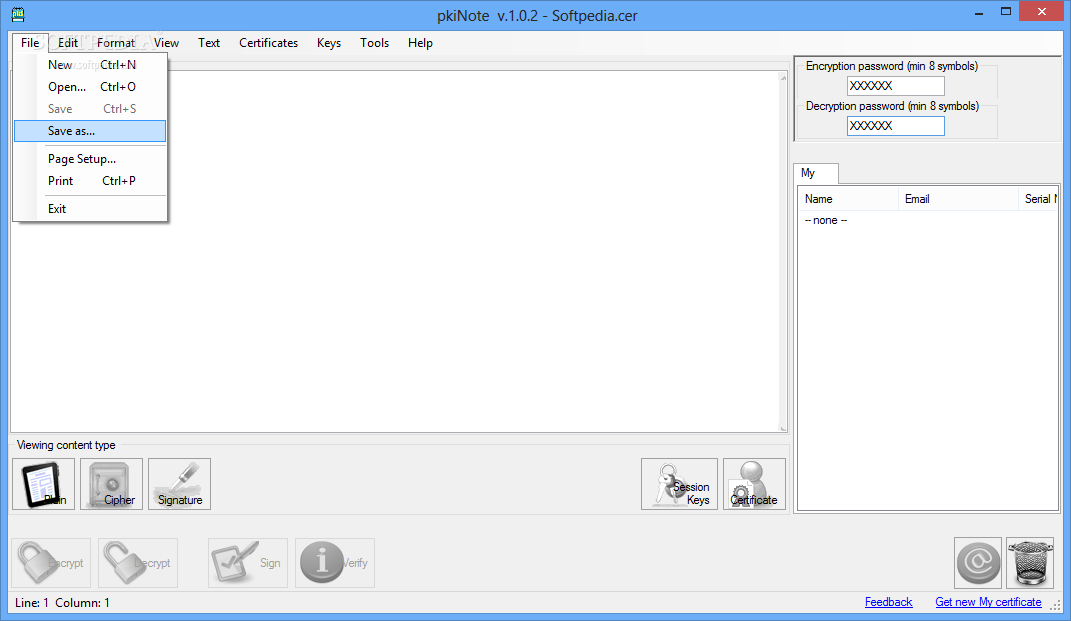Close the open File menu header
This screenshot has height=621, width=1071.
click(x=30, y=42)
